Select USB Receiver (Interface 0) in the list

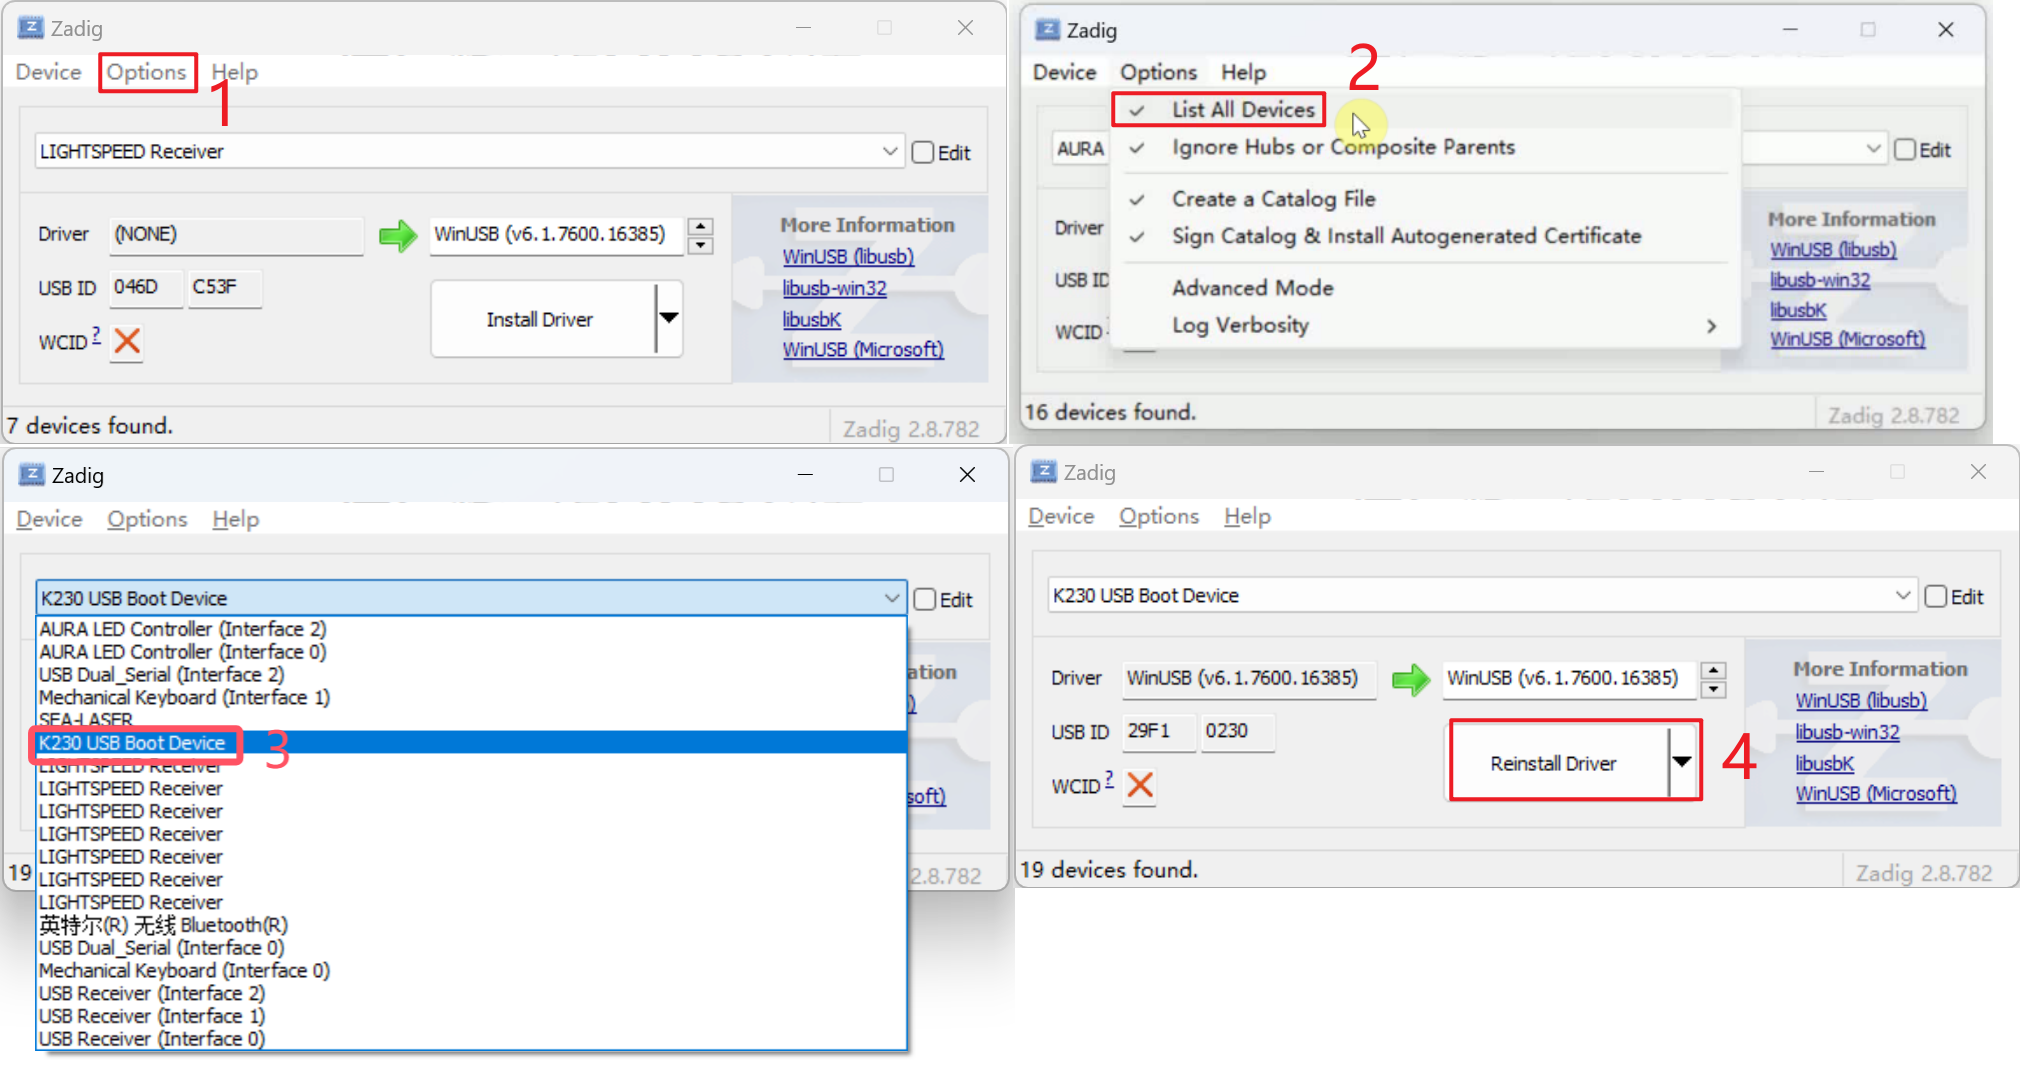471,1039
